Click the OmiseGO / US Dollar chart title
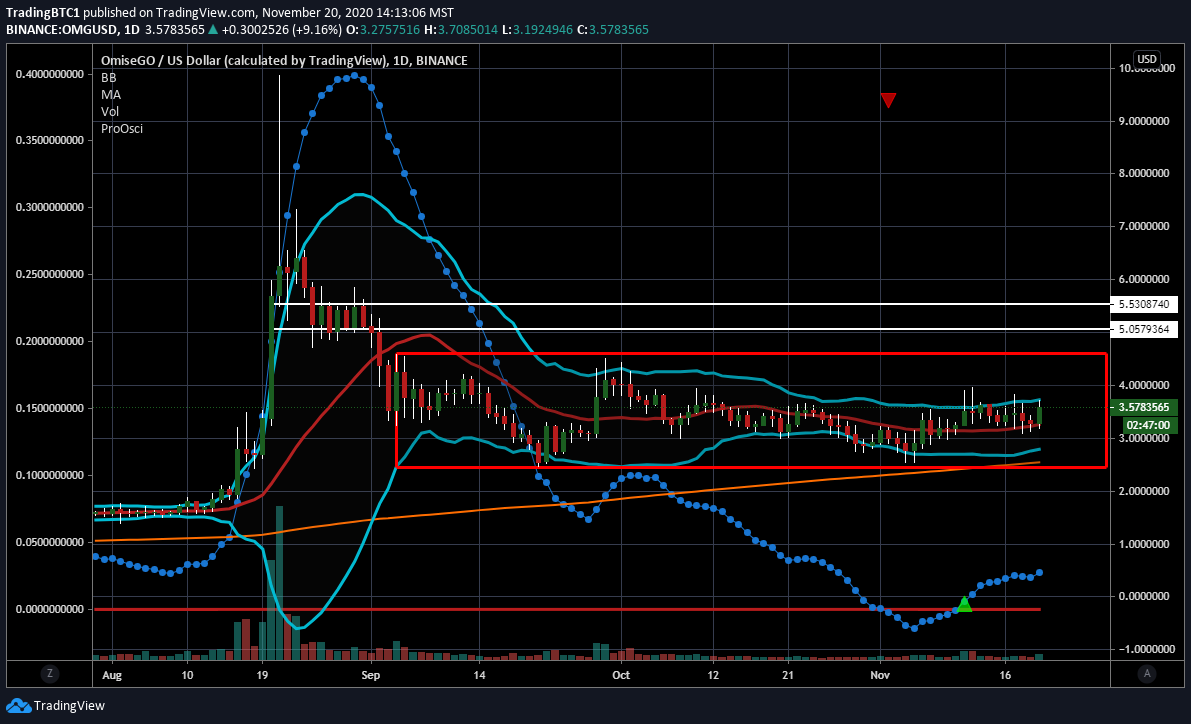This screenshot has height=724, width=1191. 284,61
